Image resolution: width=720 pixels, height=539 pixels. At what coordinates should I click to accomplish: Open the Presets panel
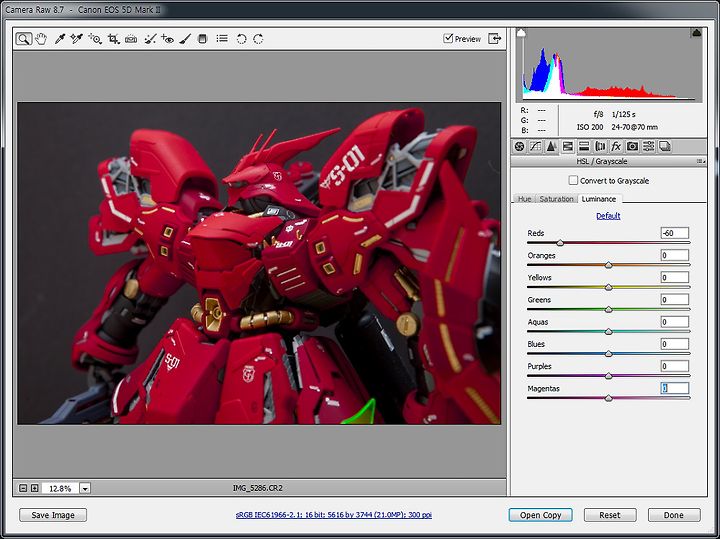click(x=648, y=146)
